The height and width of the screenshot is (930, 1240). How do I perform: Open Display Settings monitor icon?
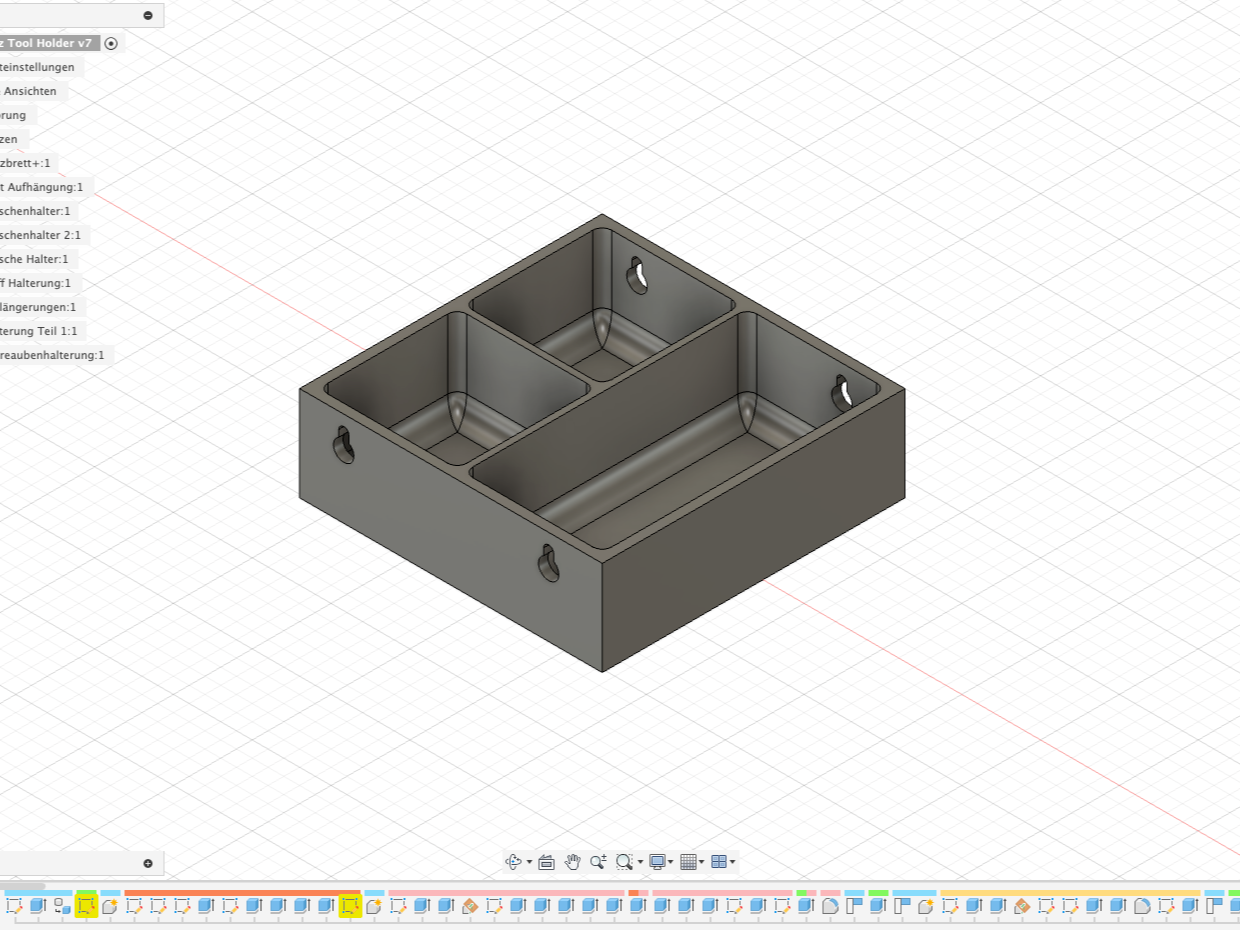(657, 861)
